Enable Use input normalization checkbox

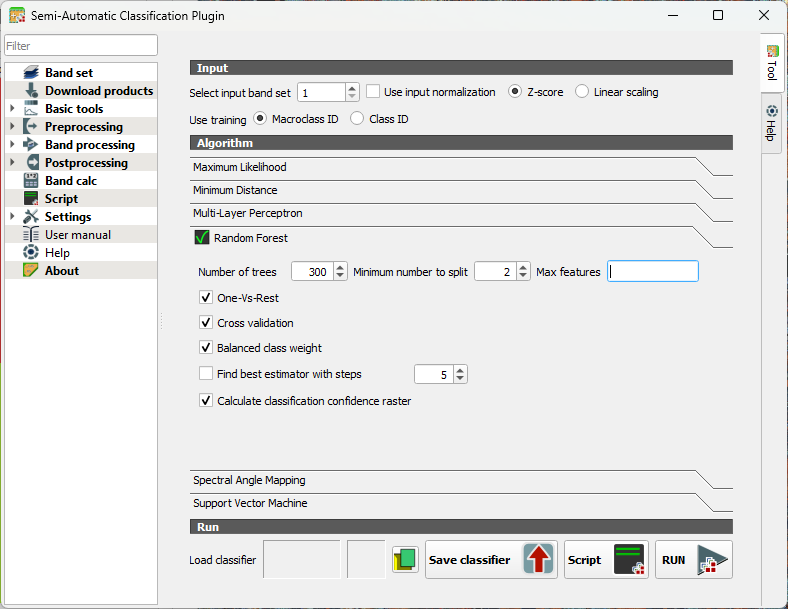click(x=373, y=92)
